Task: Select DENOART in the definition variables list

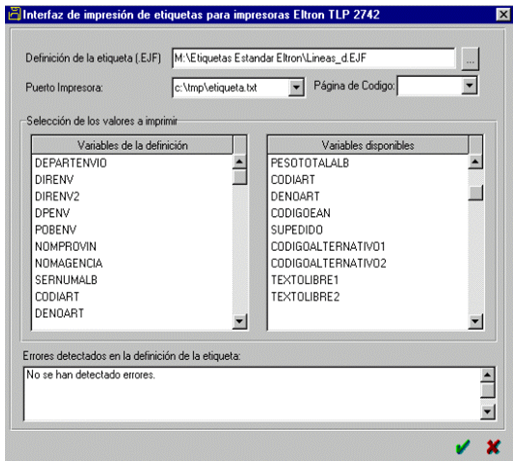Action: pyautogui.click(x=59, y=313)
